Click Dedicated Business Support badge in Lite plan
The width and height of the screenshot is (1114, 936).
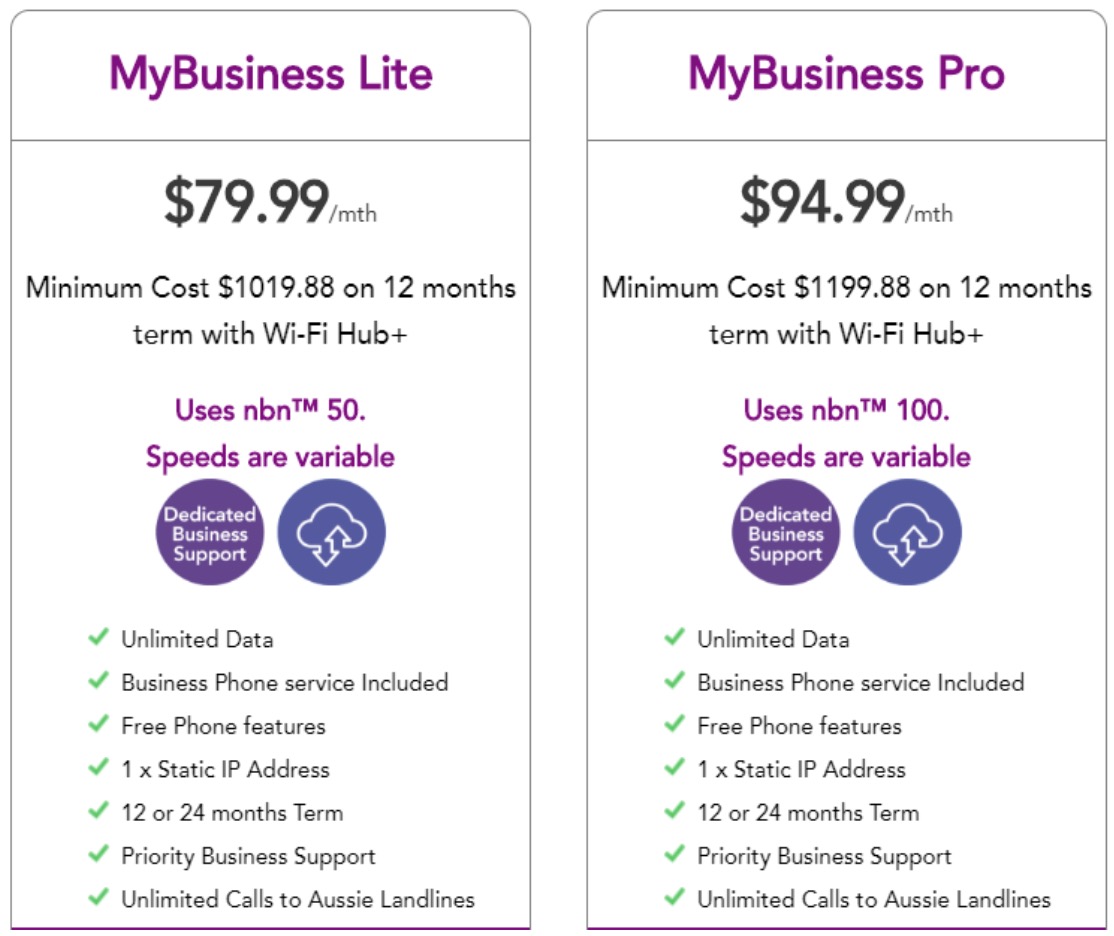tap(210, 533)
